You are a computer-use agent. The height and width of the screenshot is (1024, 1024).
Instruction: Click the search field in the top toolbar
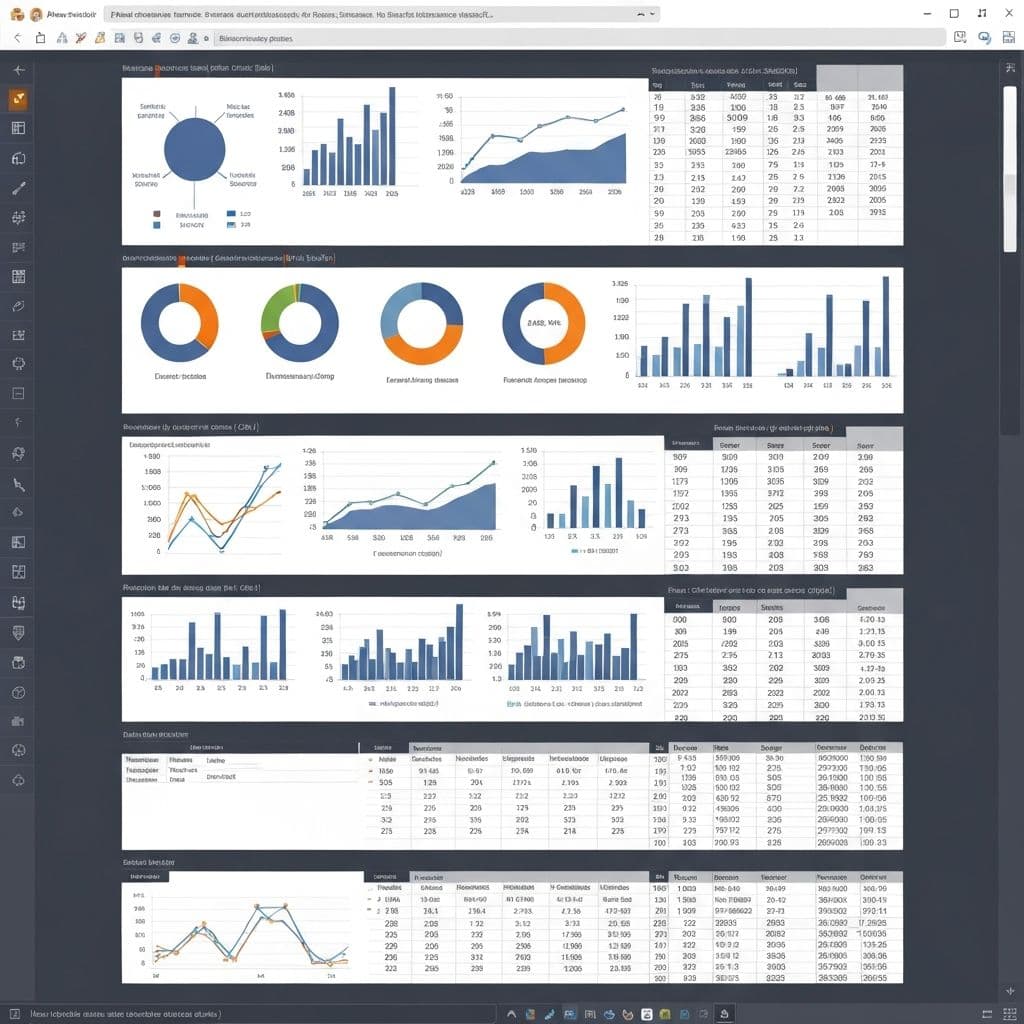coord(578,37)
